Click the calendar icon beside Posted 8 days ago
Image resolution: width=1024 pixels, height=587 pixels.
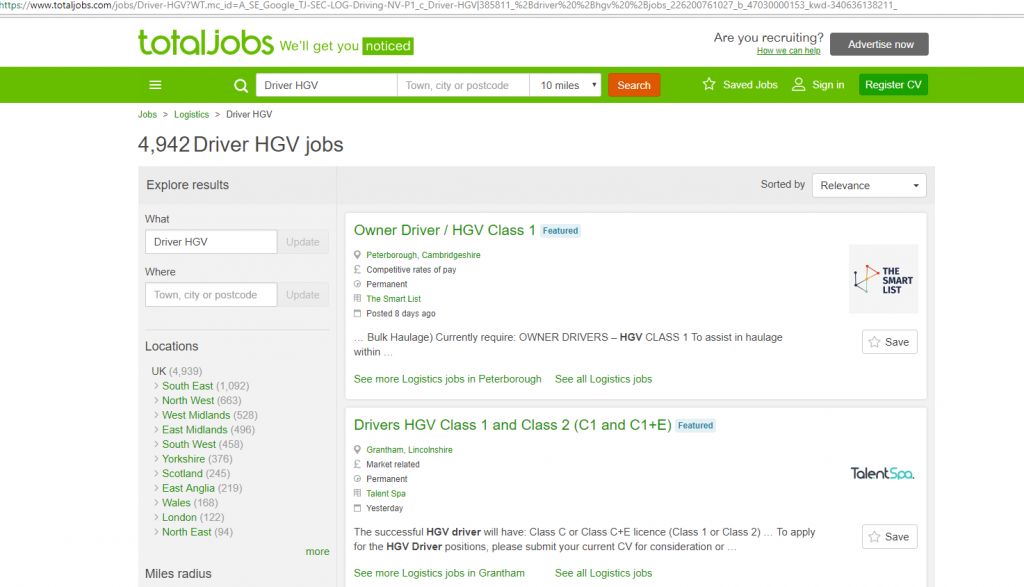(357, 314)
